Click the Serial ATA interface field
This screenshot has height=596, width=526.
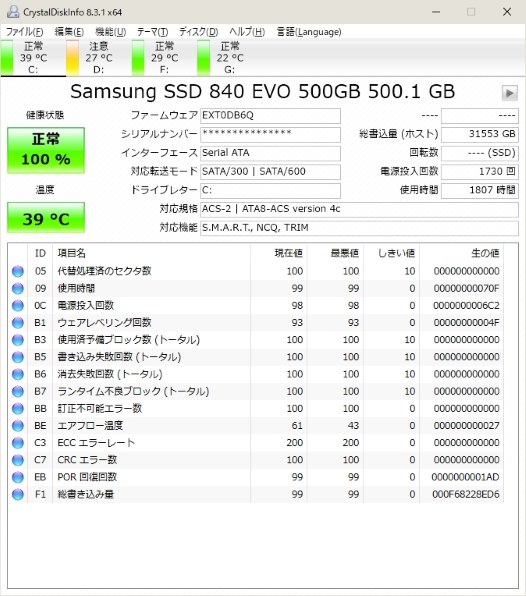point(270,153)
